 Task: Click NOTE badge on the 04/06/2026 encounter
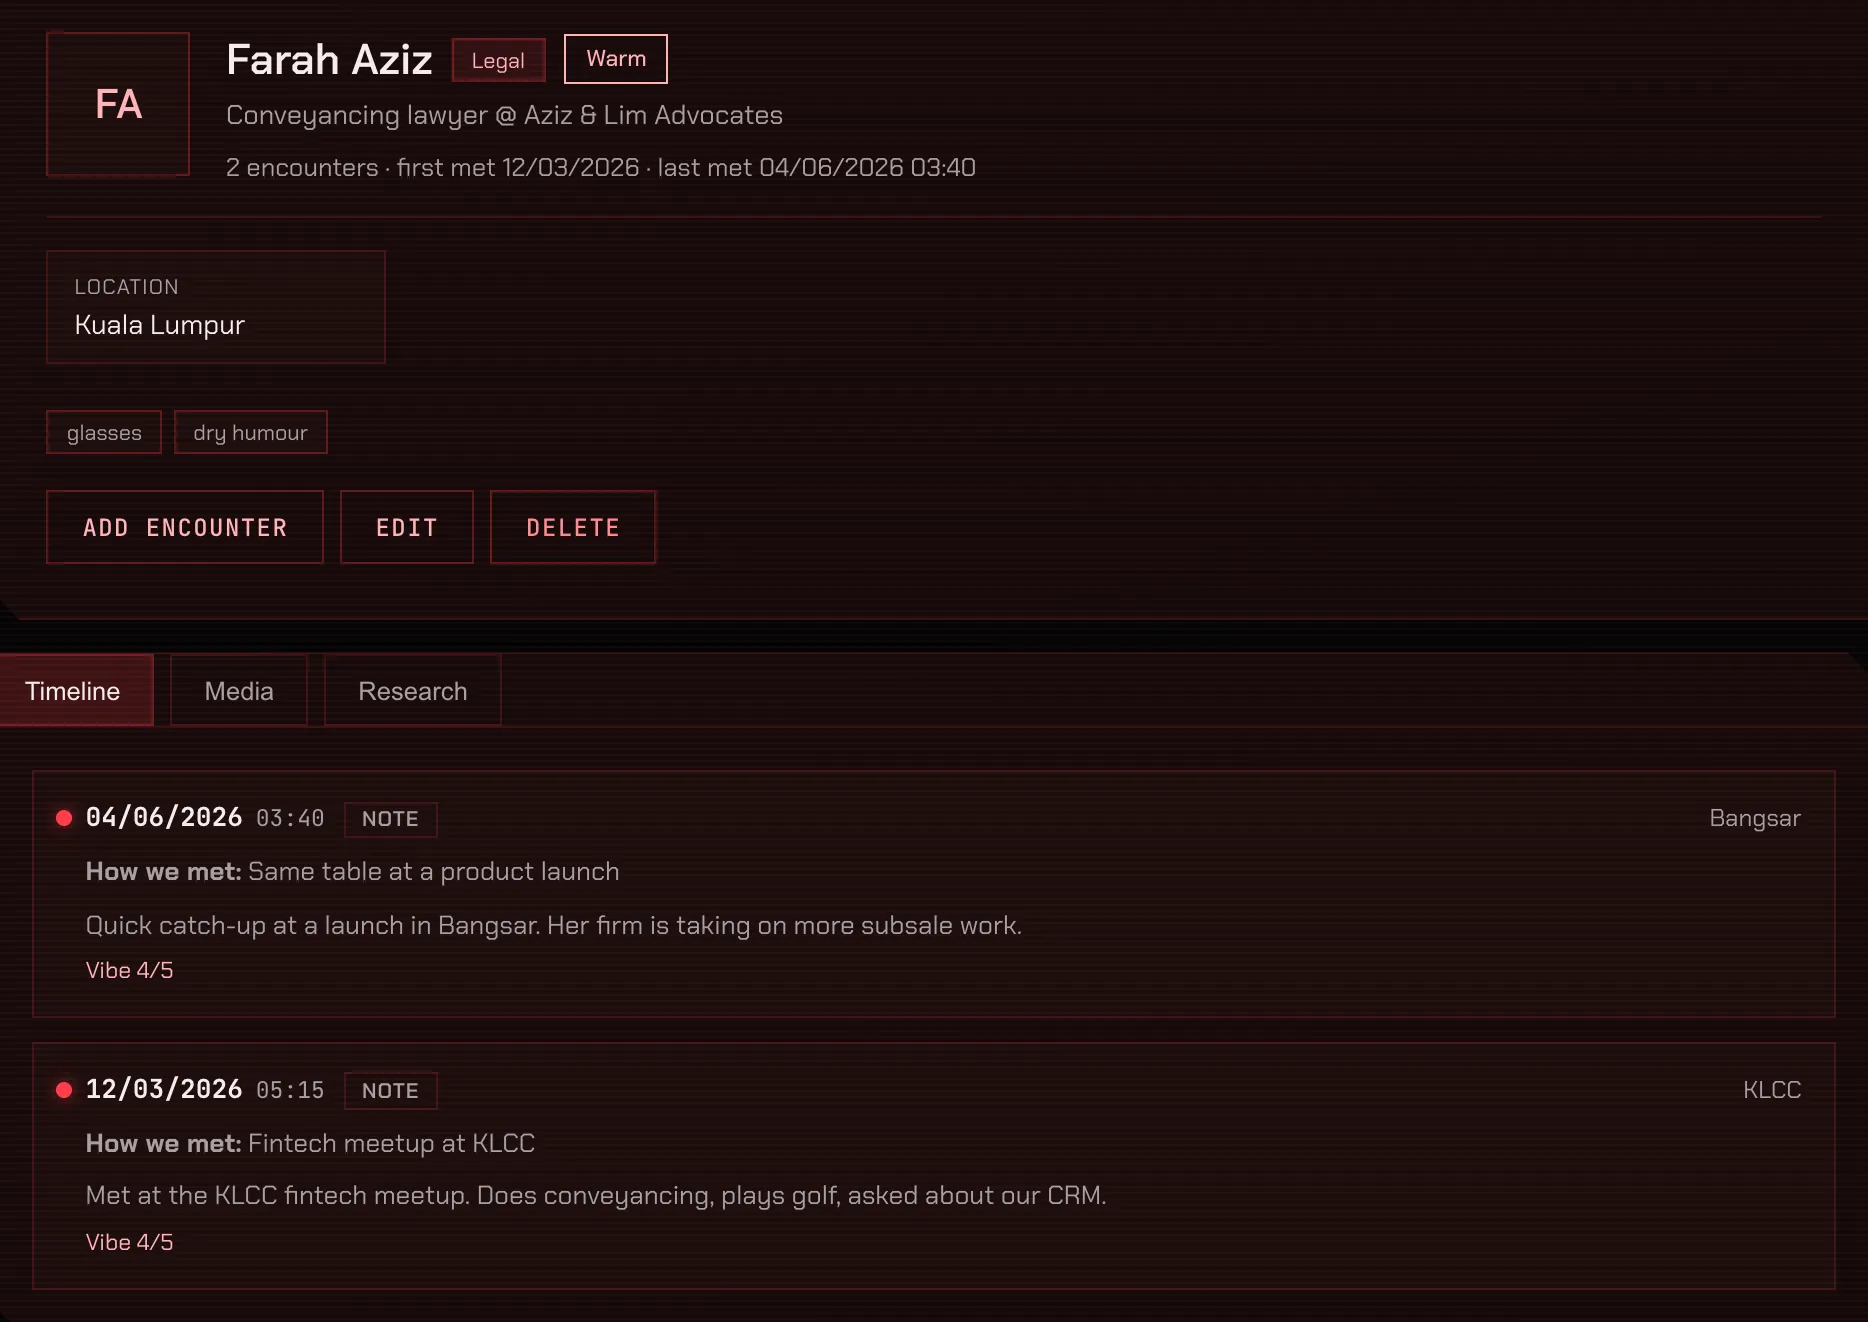point(391,819)
